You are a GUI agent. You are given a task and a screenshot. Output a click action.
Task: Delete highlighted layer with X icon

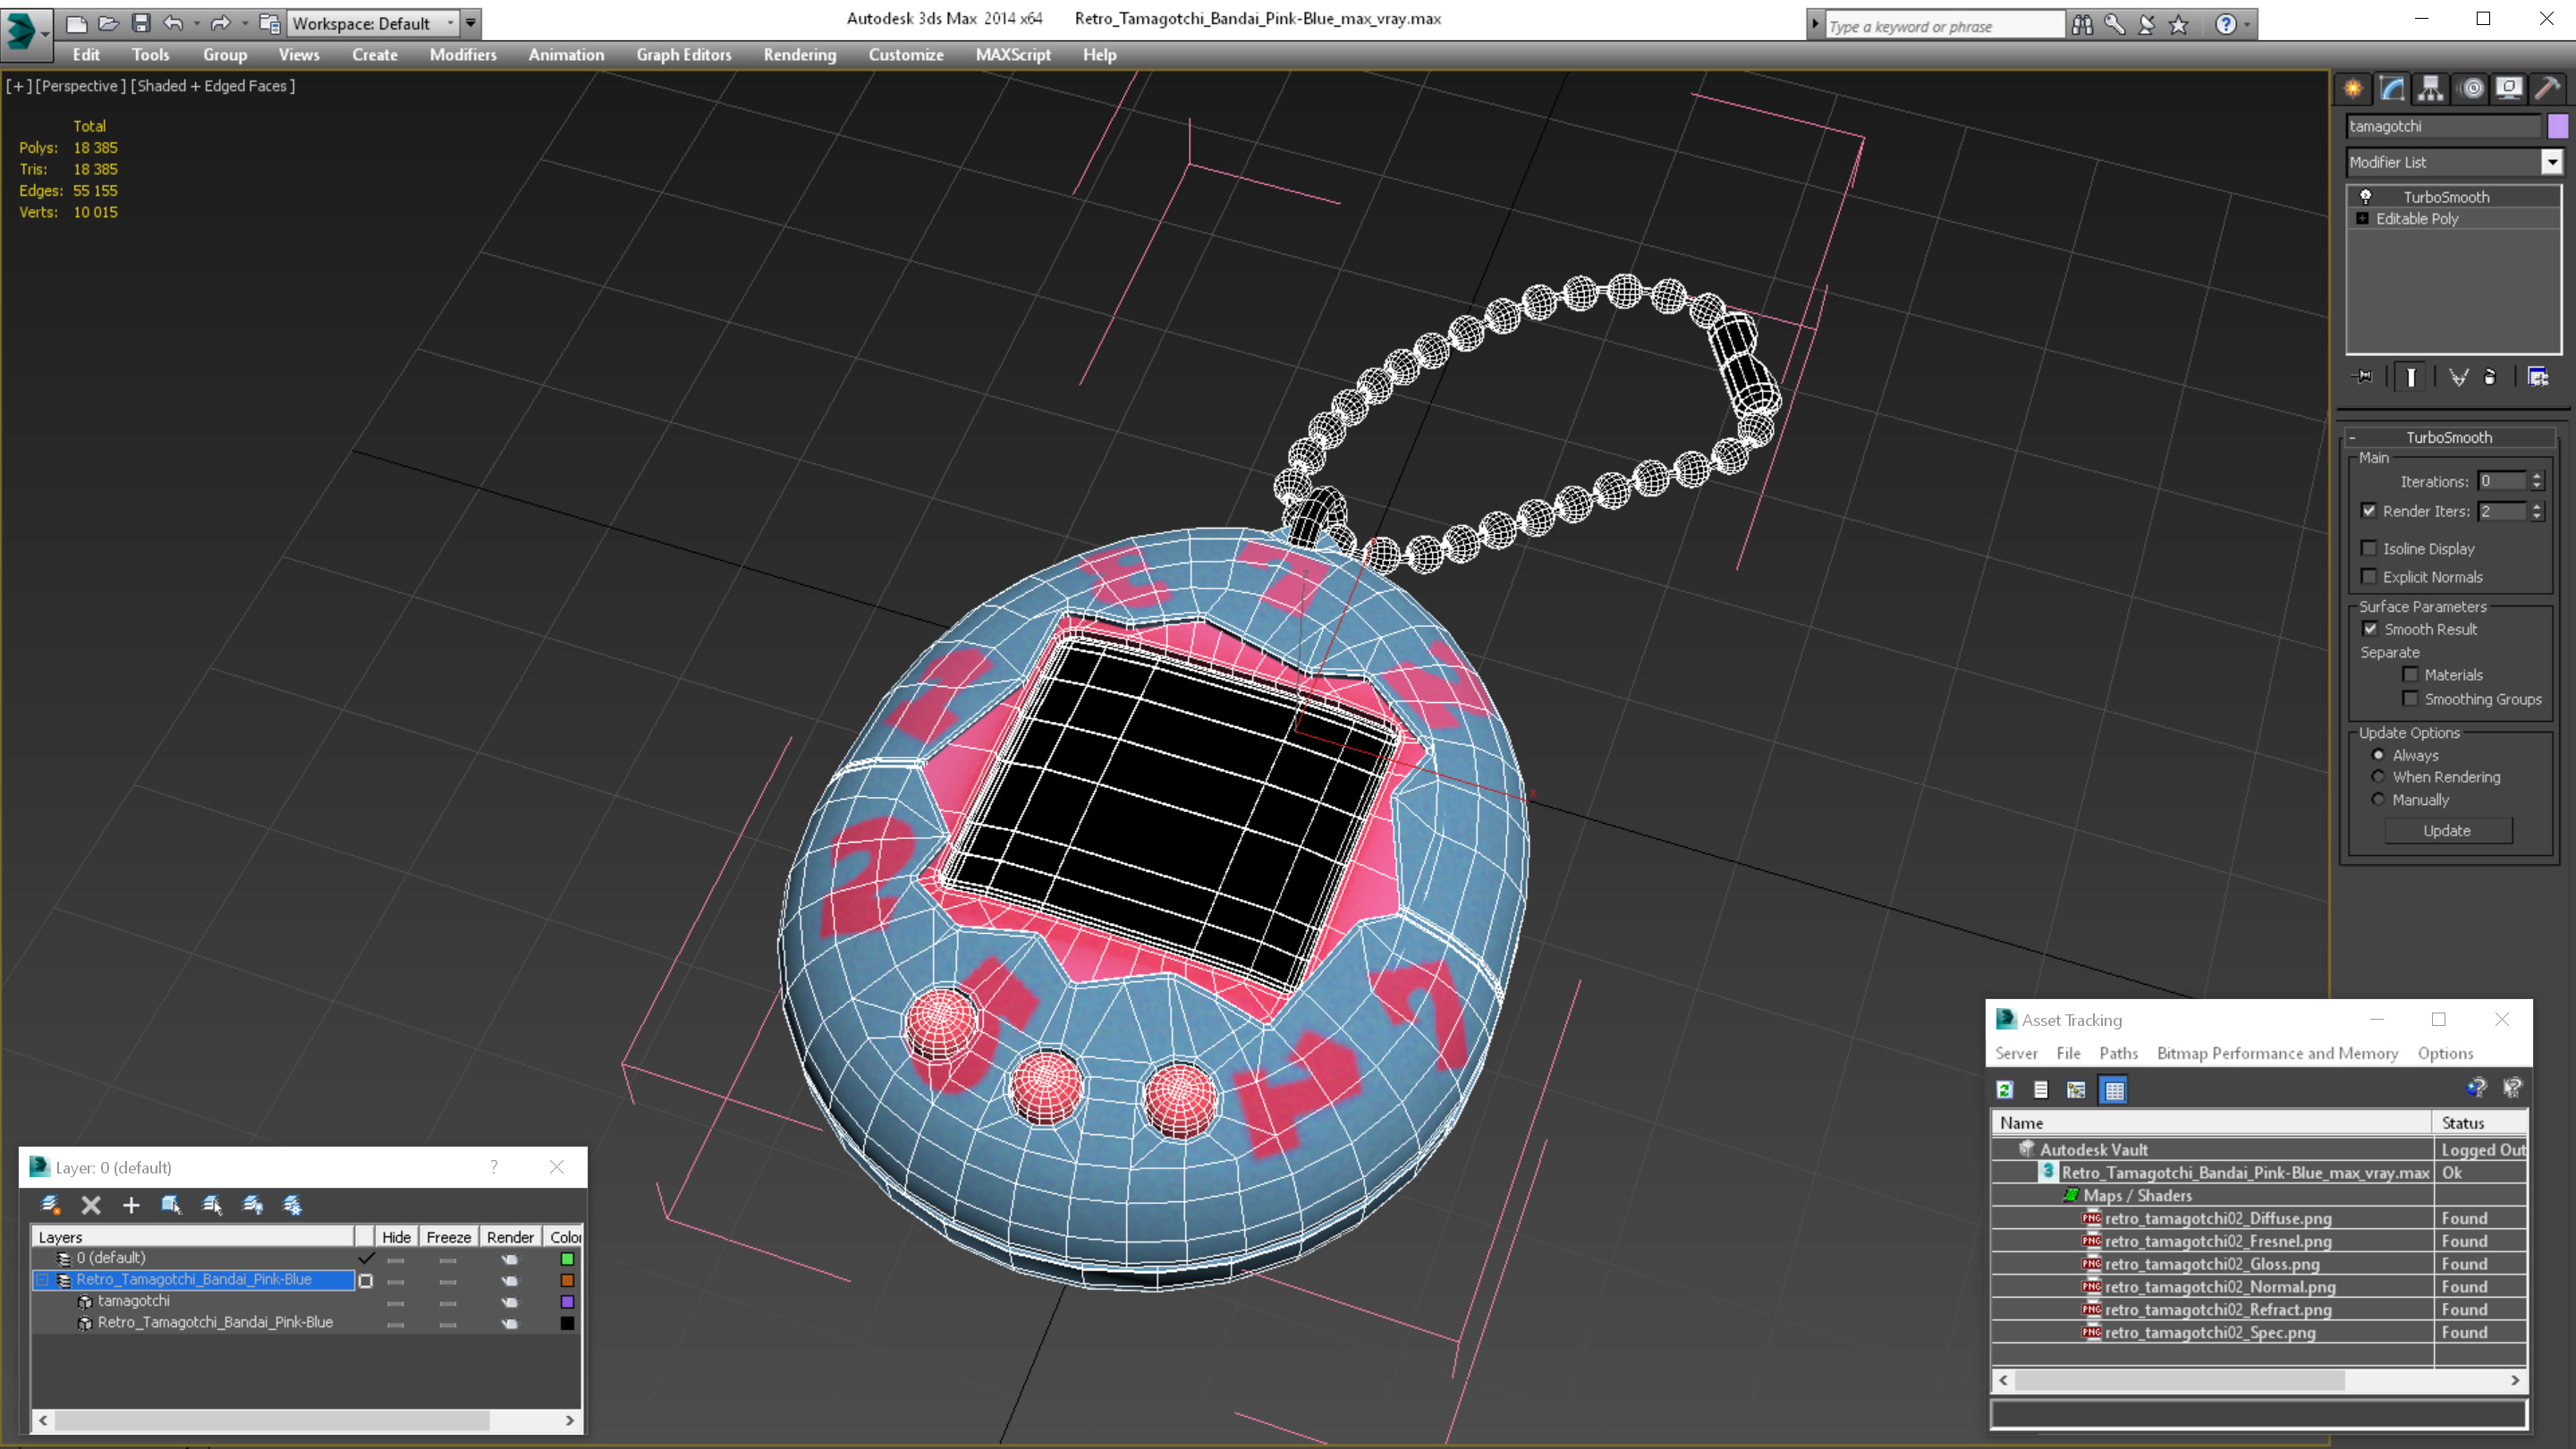(x=91, y=1205)
